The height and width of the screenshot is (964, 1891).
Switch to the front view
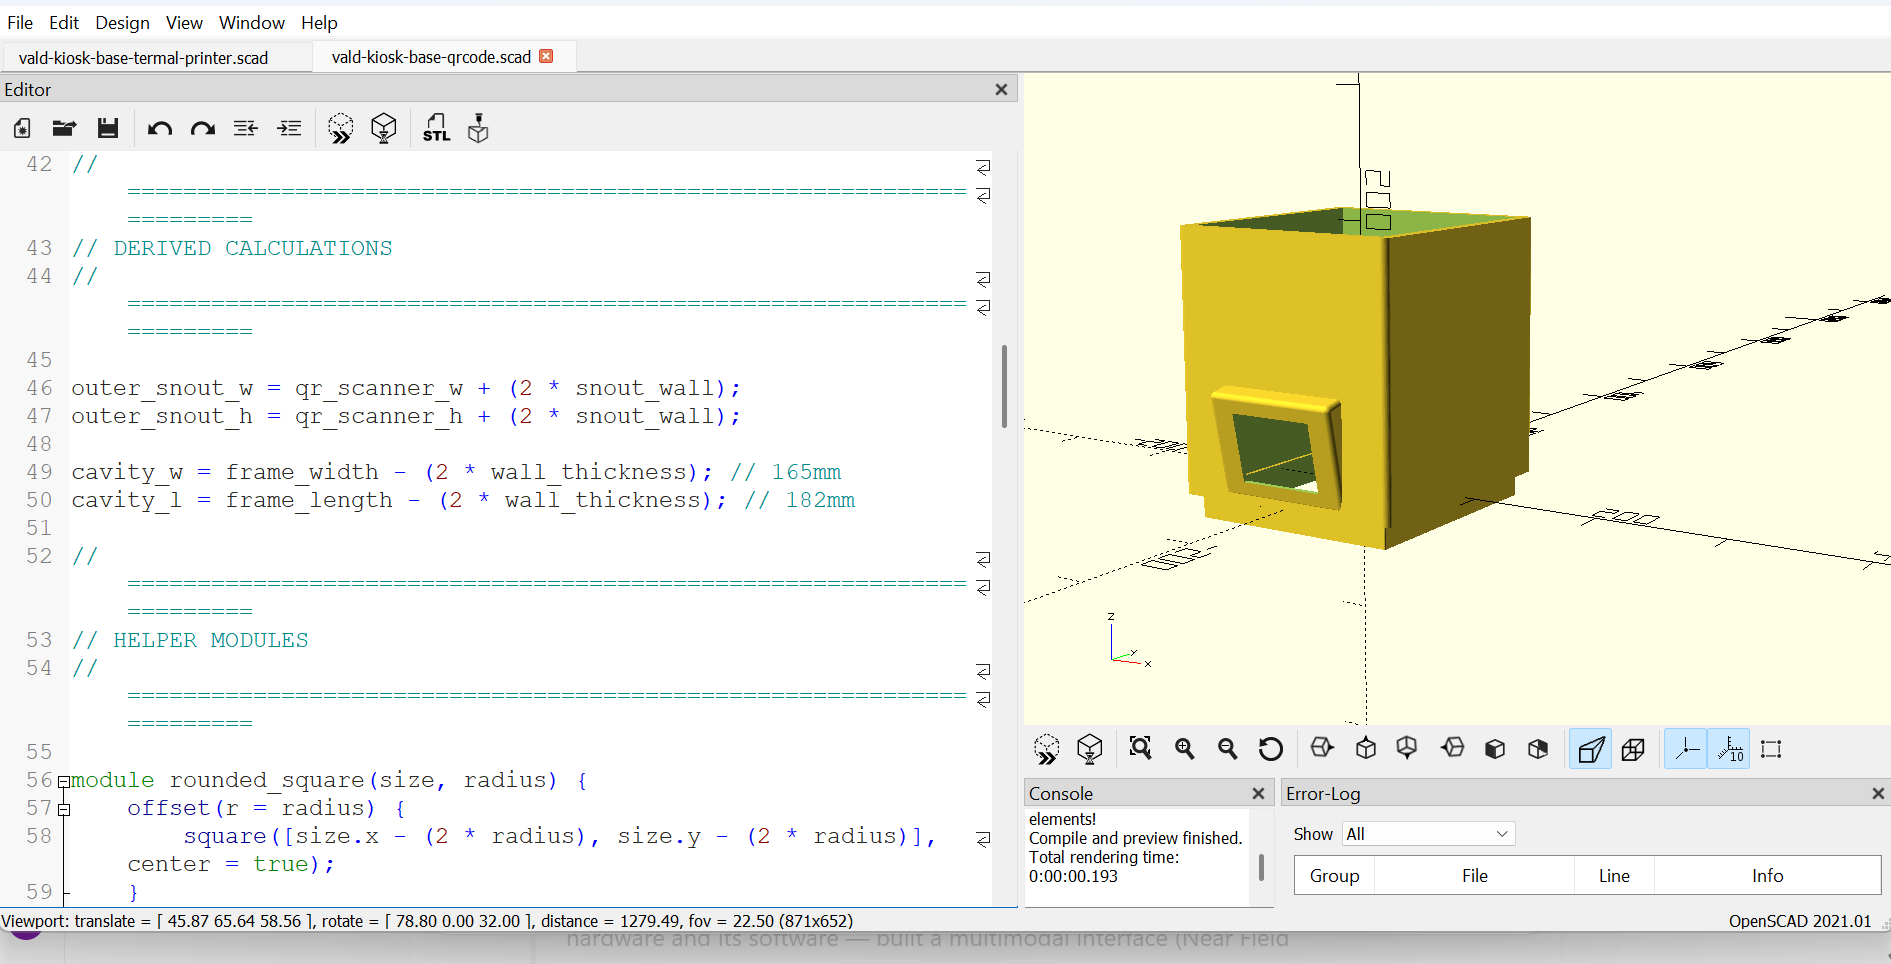coord(1495,749)
